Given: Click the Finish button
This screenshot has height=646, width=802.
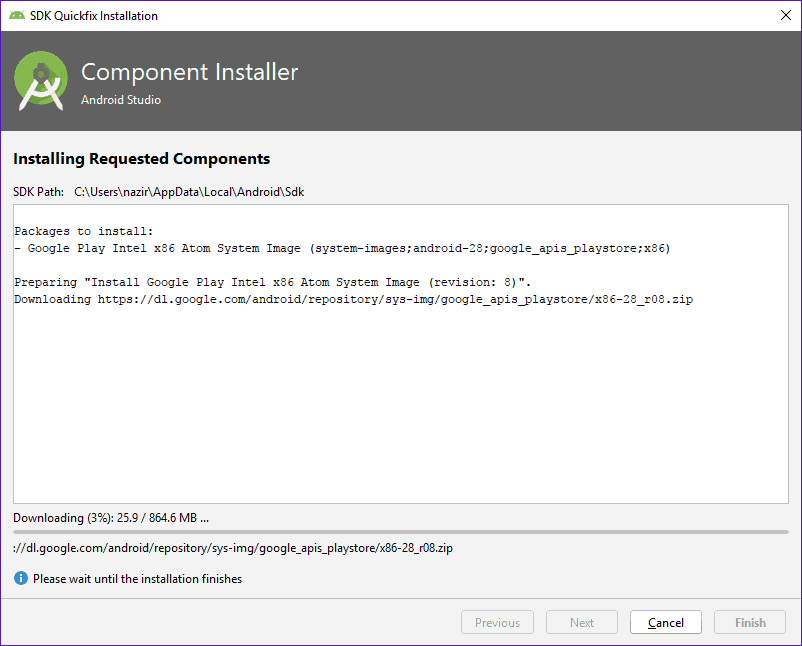Looking at the screenshot, I should pos(750,622).
